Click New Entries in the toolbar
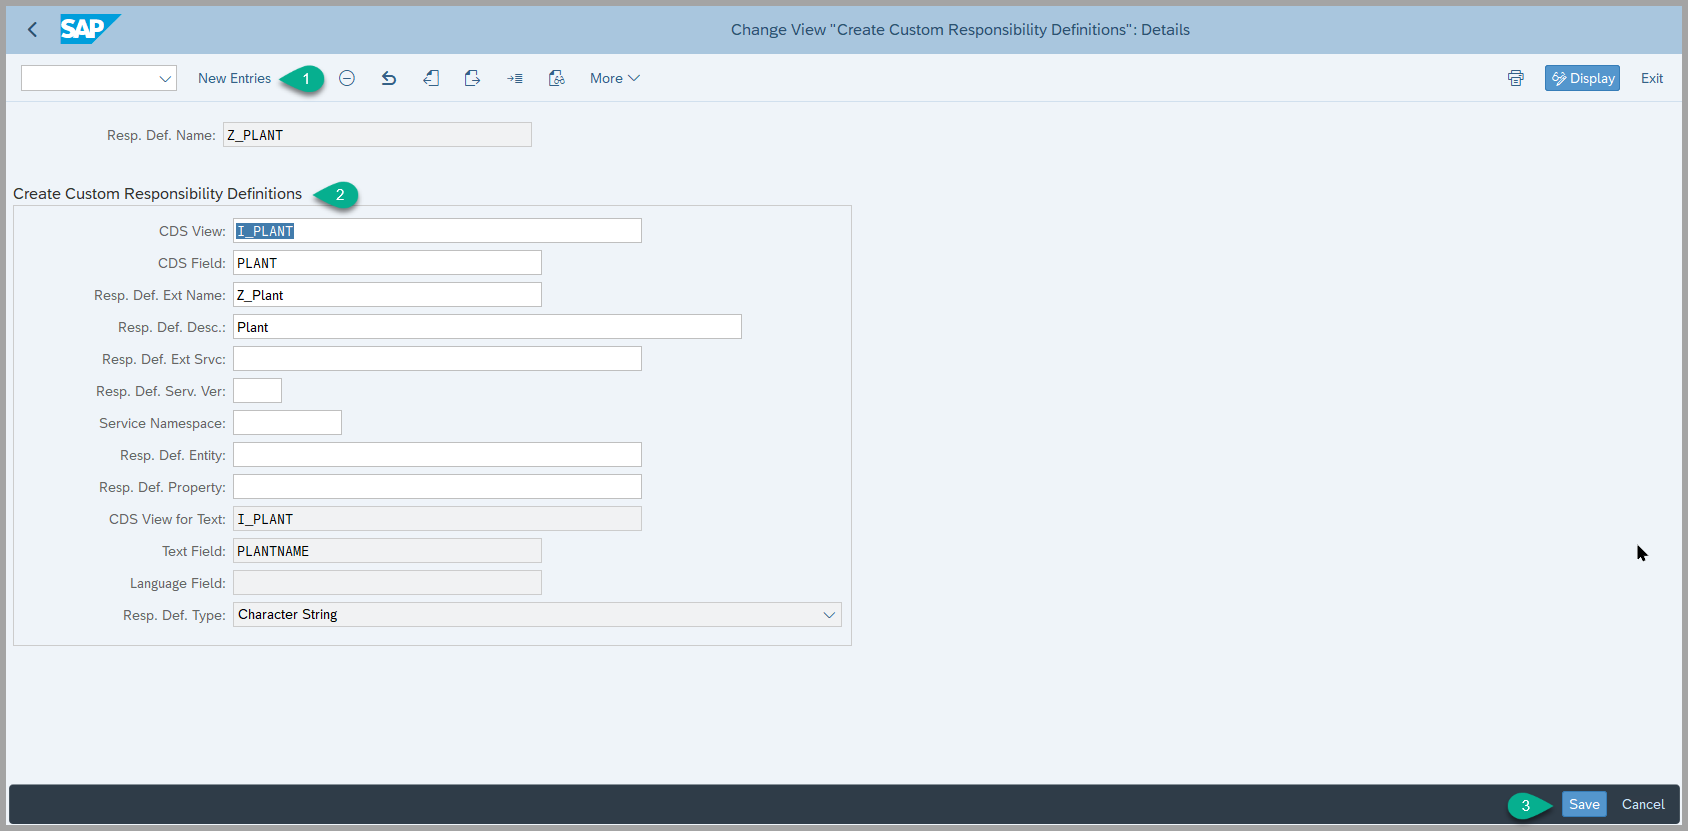Image resolution: width=1688 pixels, height=831 pixels. point(234,78)
